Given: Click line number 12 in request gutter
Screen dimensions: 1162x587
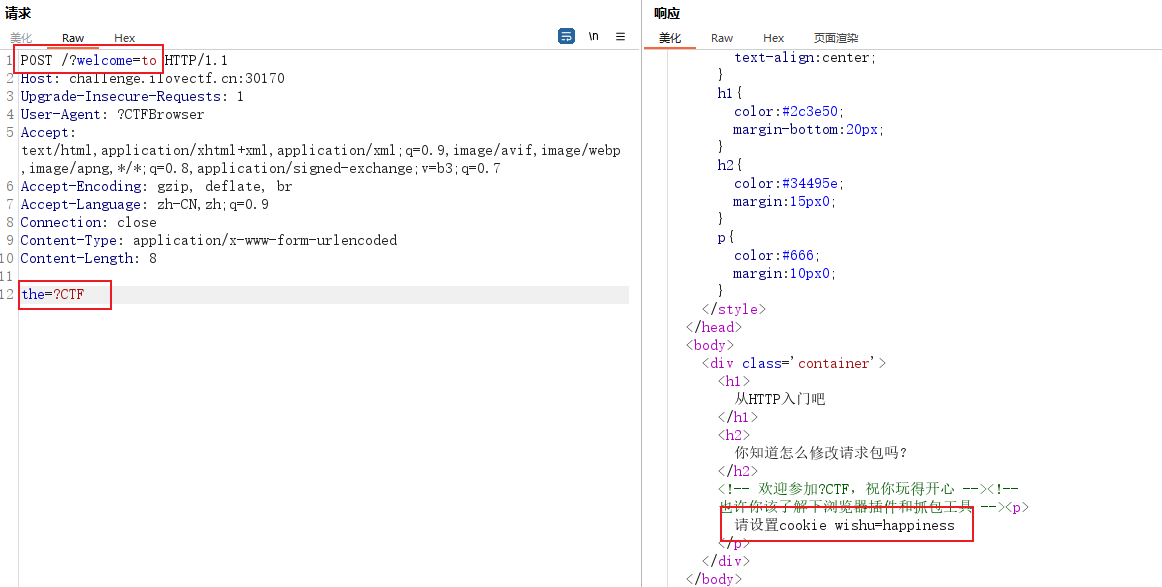Looking at the screenshot, I should coord(7,294).
